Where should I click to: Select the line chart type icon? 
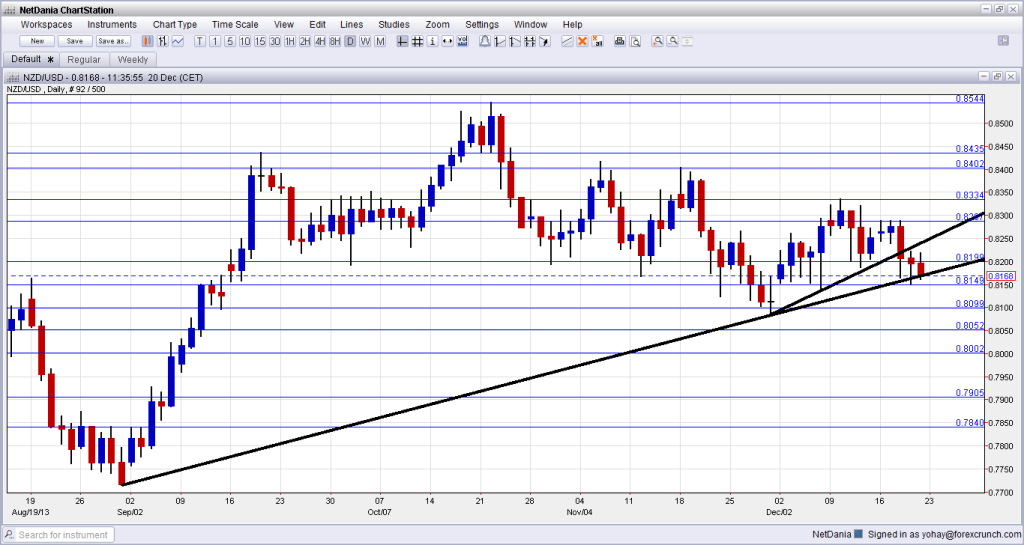[178, 41]
